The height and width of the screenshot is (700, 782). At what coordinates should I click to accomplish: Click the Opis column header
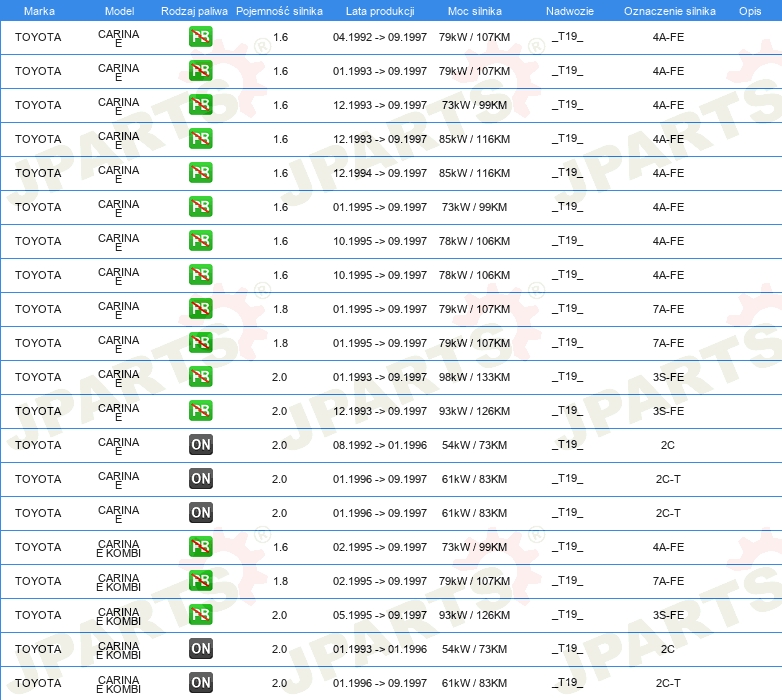coord(750,11)
